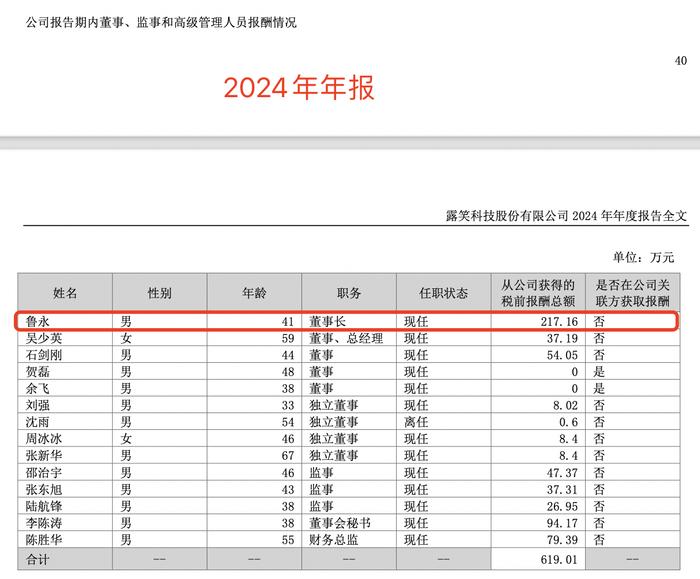Click age 41 in 鲁永 row

point(288,321)
